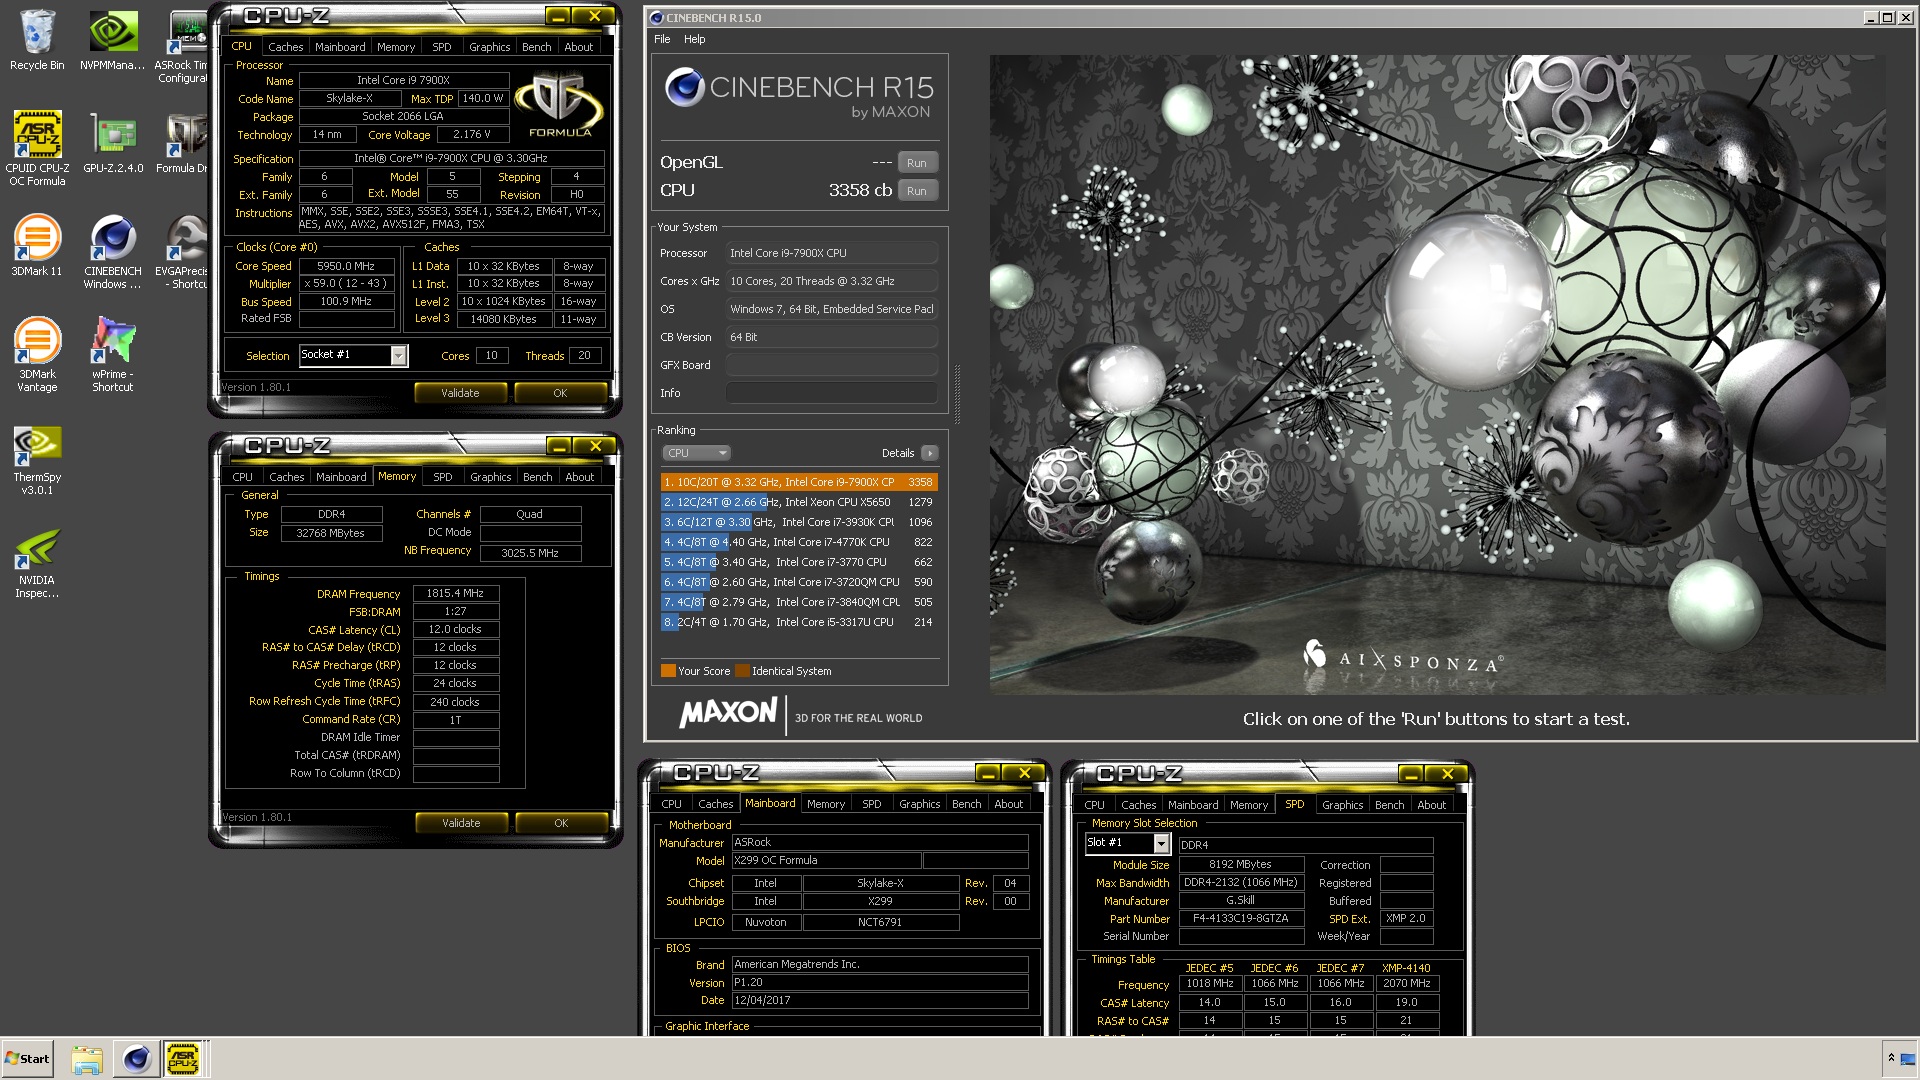Open the Ranking CPU dropdown in Cinebench
The image size is (1920, 1080).
695,453
